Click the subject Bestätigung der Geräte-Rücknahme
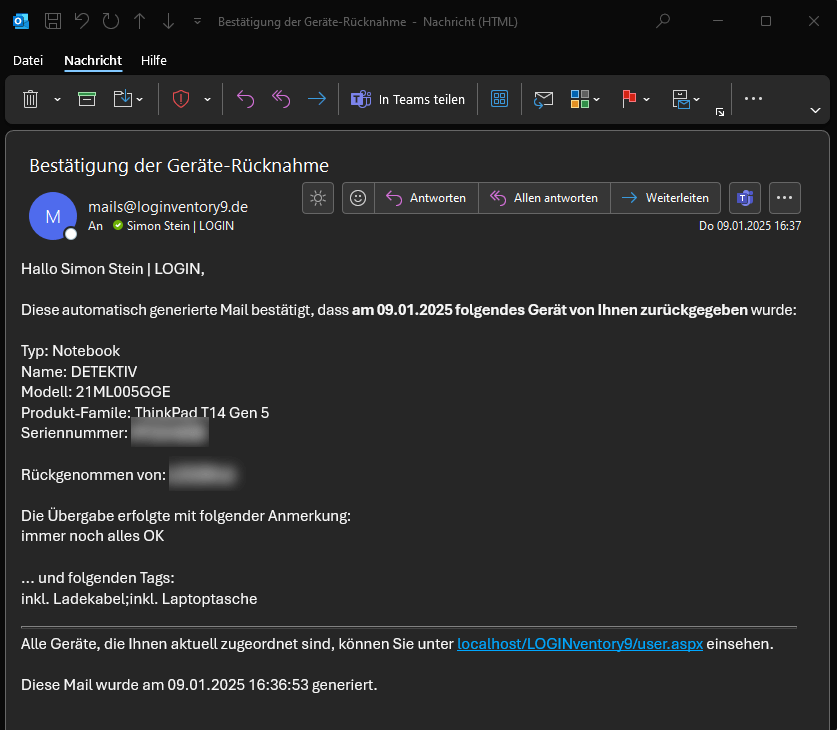 point(179,166)
